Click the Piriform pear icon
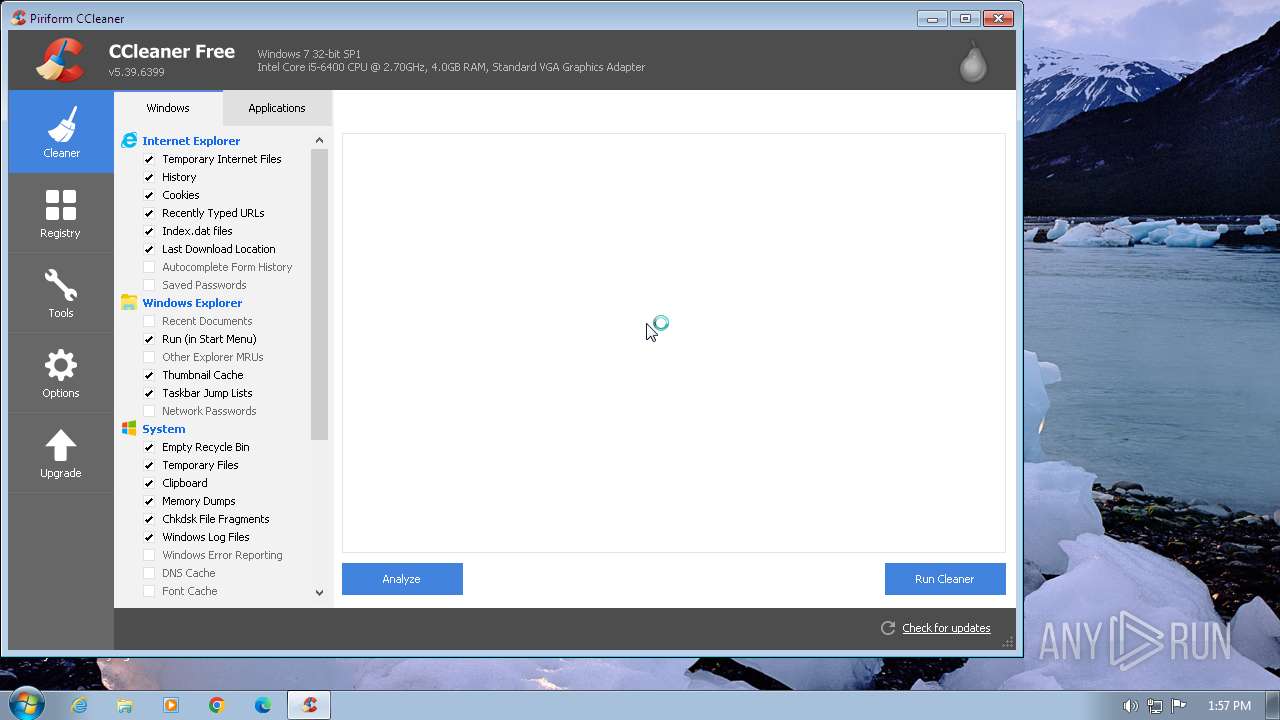The width and height of the screenshot is (1280, 720). tap(973, 61)
